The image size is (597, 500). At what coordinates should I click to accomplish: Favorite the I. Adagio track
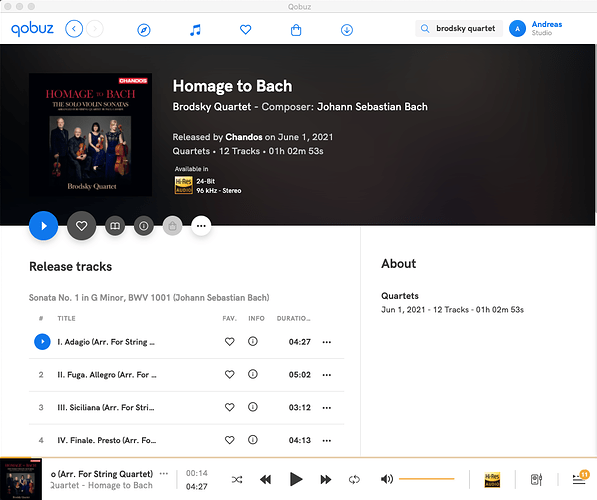tap(230, 342)
